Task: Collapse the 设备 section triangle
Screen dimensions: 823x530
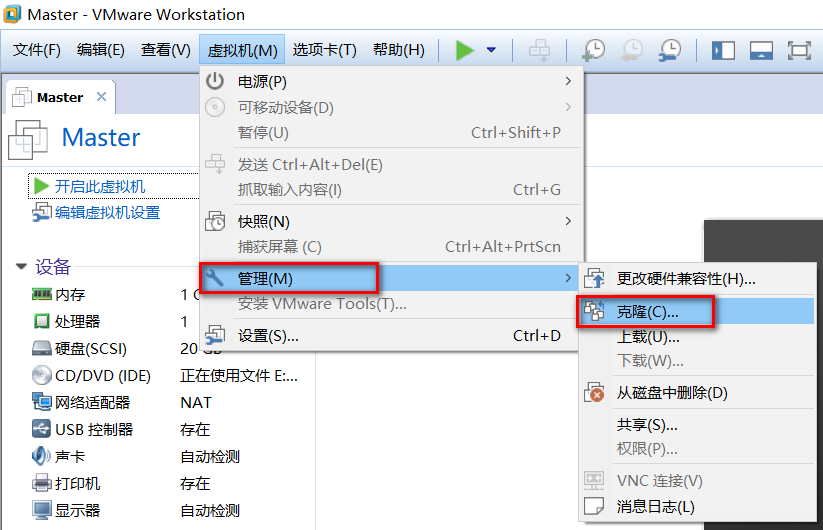Action: tap(22, 267)
